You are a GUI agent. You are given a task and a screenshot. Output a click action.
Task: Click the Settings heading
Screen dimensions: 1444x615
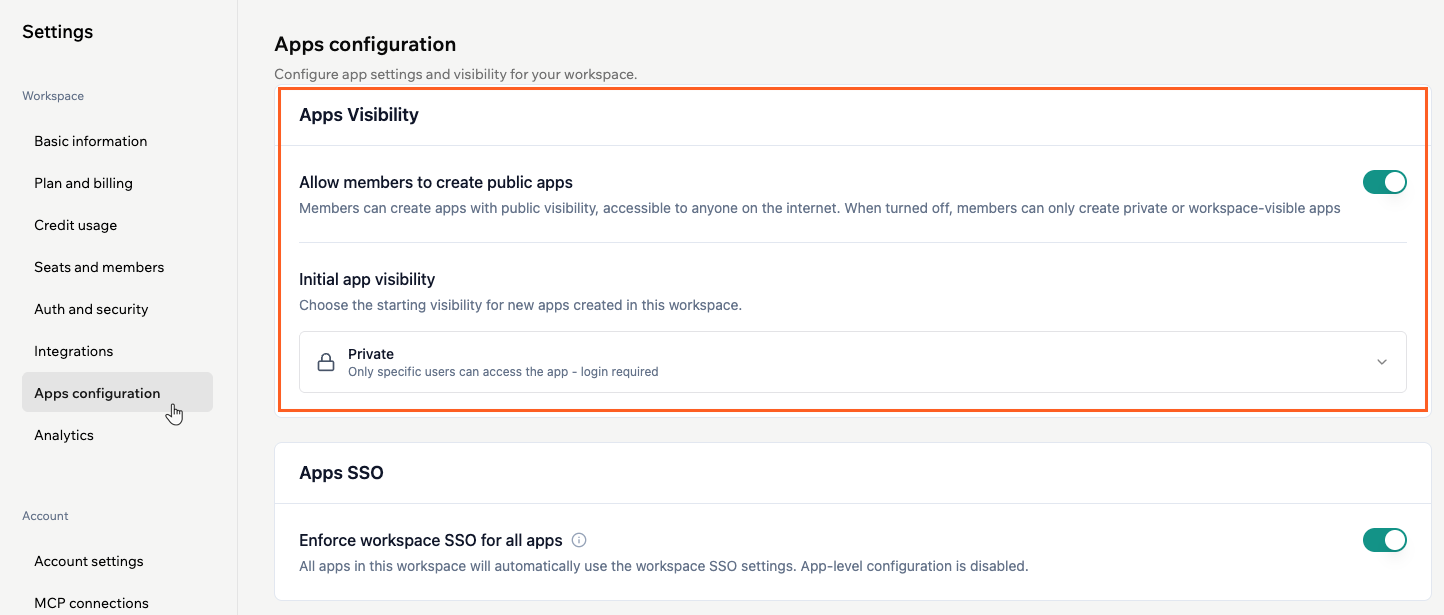click(57, 32)
